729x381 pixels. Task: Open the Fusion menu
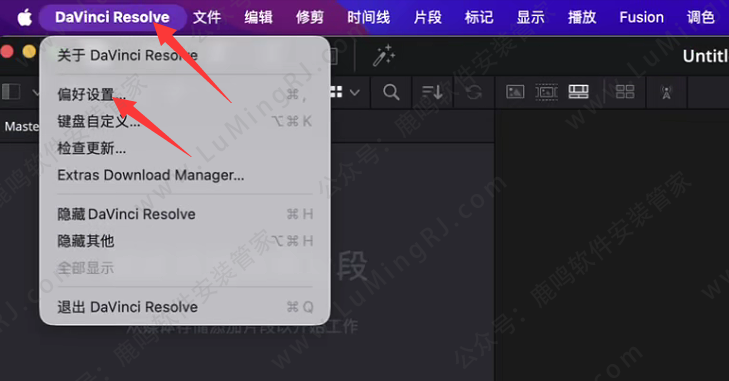(641, 18)
